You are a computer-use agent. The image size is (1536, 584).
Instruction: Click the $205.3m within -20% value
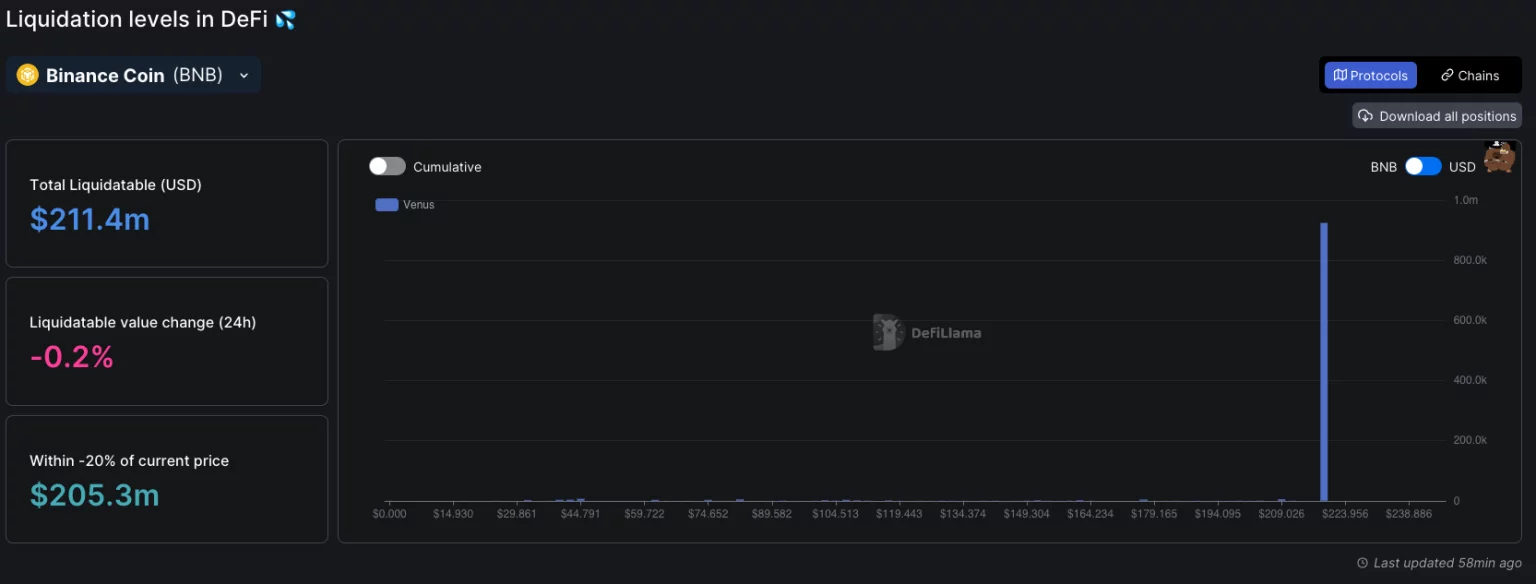pyautogui.click(x=95, y=495)
